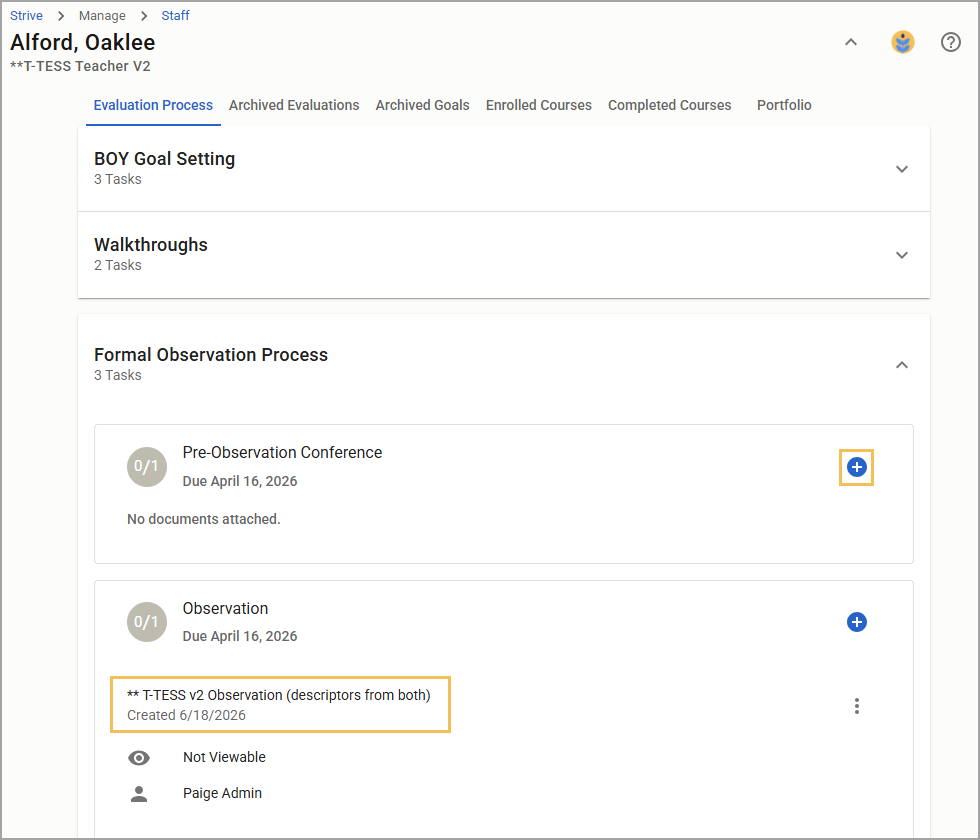This screenshot has height=840, width=980.
Task: Click the Manage breadcrumb
Action: (102, 16)
